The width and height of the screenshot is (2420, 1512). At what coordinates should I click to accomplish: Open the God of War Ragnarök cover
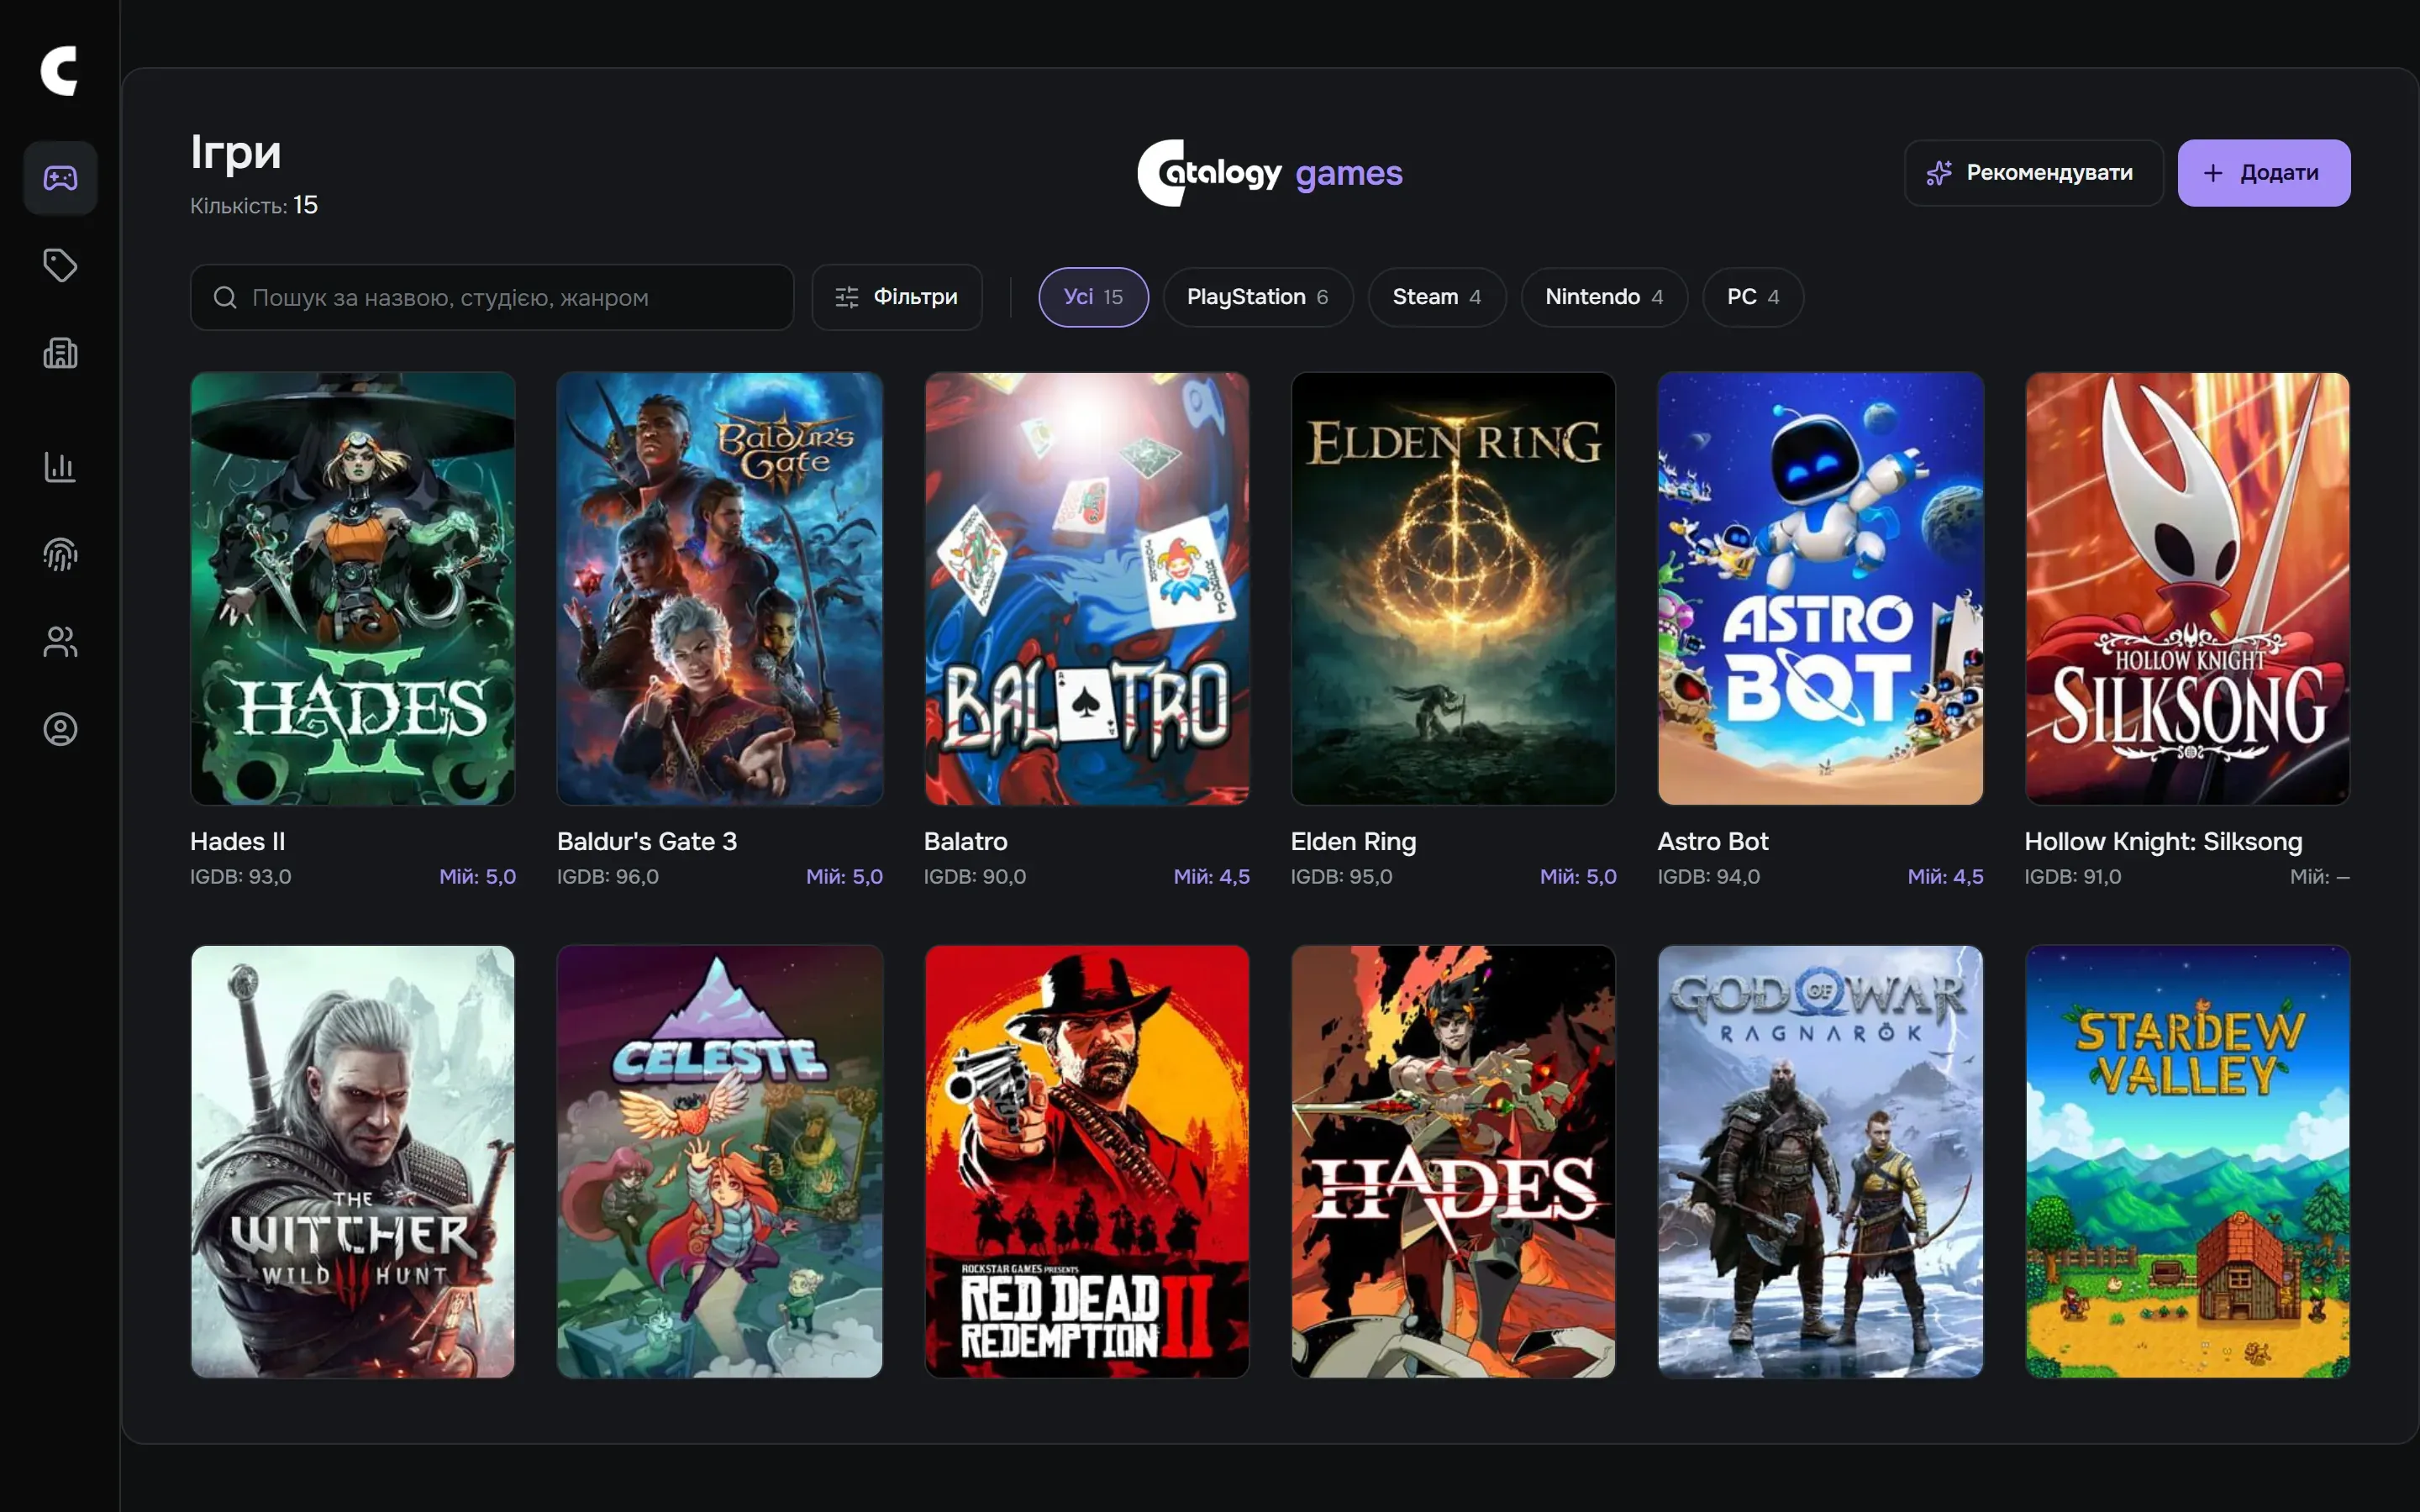(1821, 1162)
